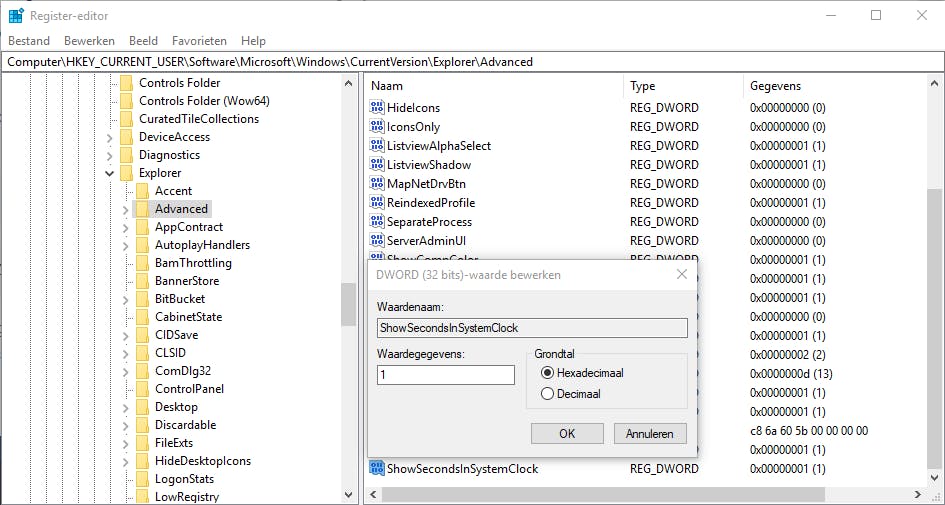
Task: Select the Hexadecimaal radio button
Action: (547, 373)
